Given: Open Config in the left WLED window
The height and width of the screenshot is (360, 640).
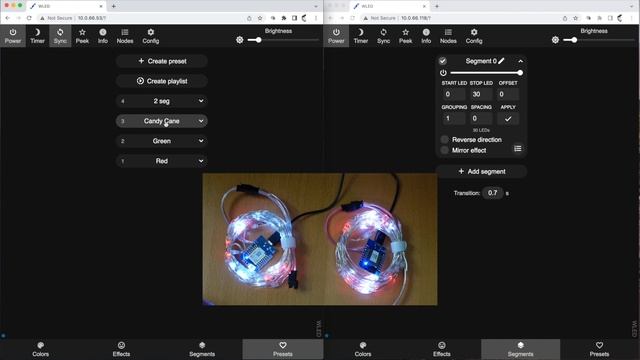Looking at the screenshot, I should (x=151, y=36).
